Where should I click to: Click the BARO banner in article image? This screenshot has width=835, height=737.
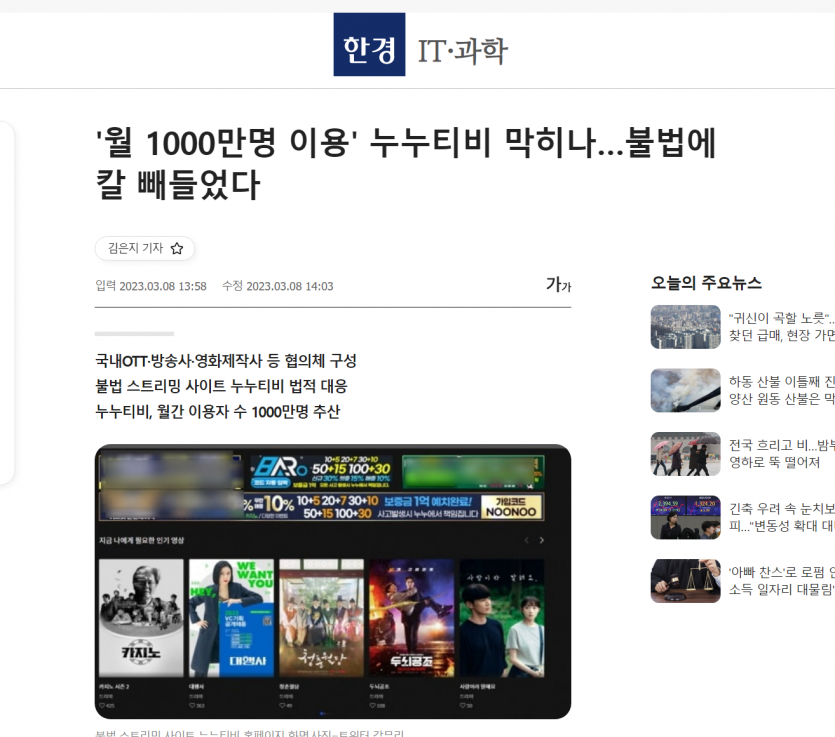[322, 472]
